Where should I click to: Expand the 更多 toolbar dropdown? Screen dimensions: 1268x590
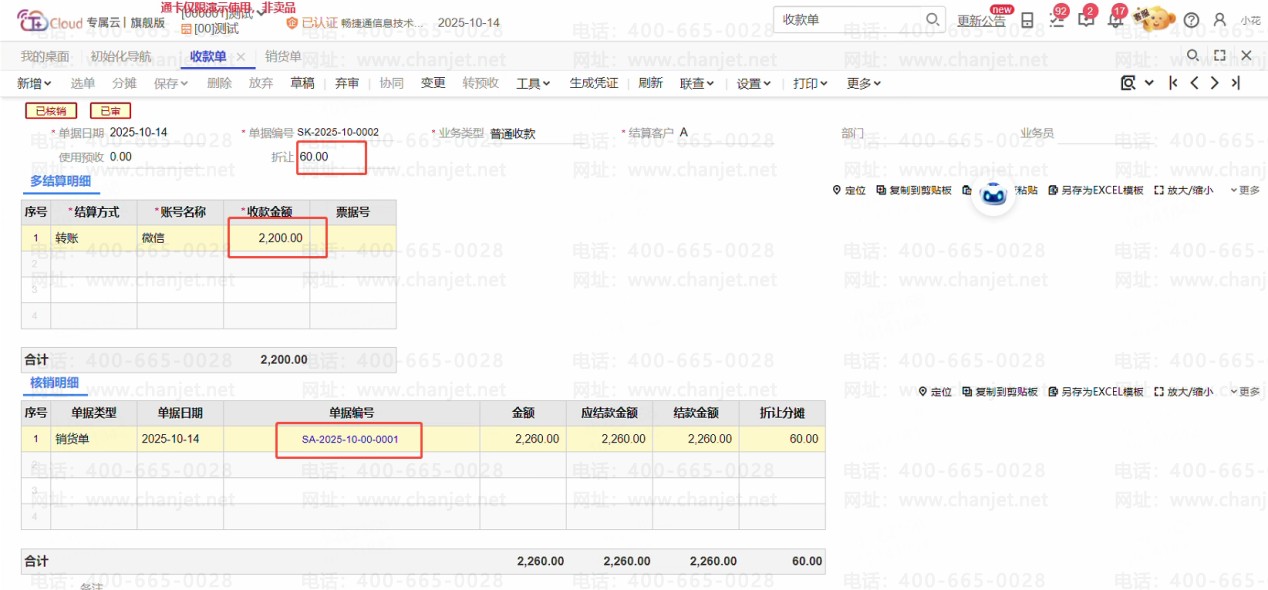coord(864,83)
